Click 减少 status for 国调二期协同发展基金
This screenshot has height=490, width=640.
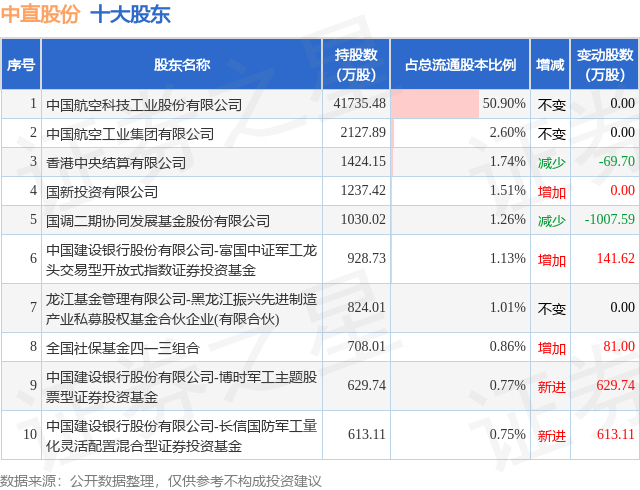coord(551,221)
